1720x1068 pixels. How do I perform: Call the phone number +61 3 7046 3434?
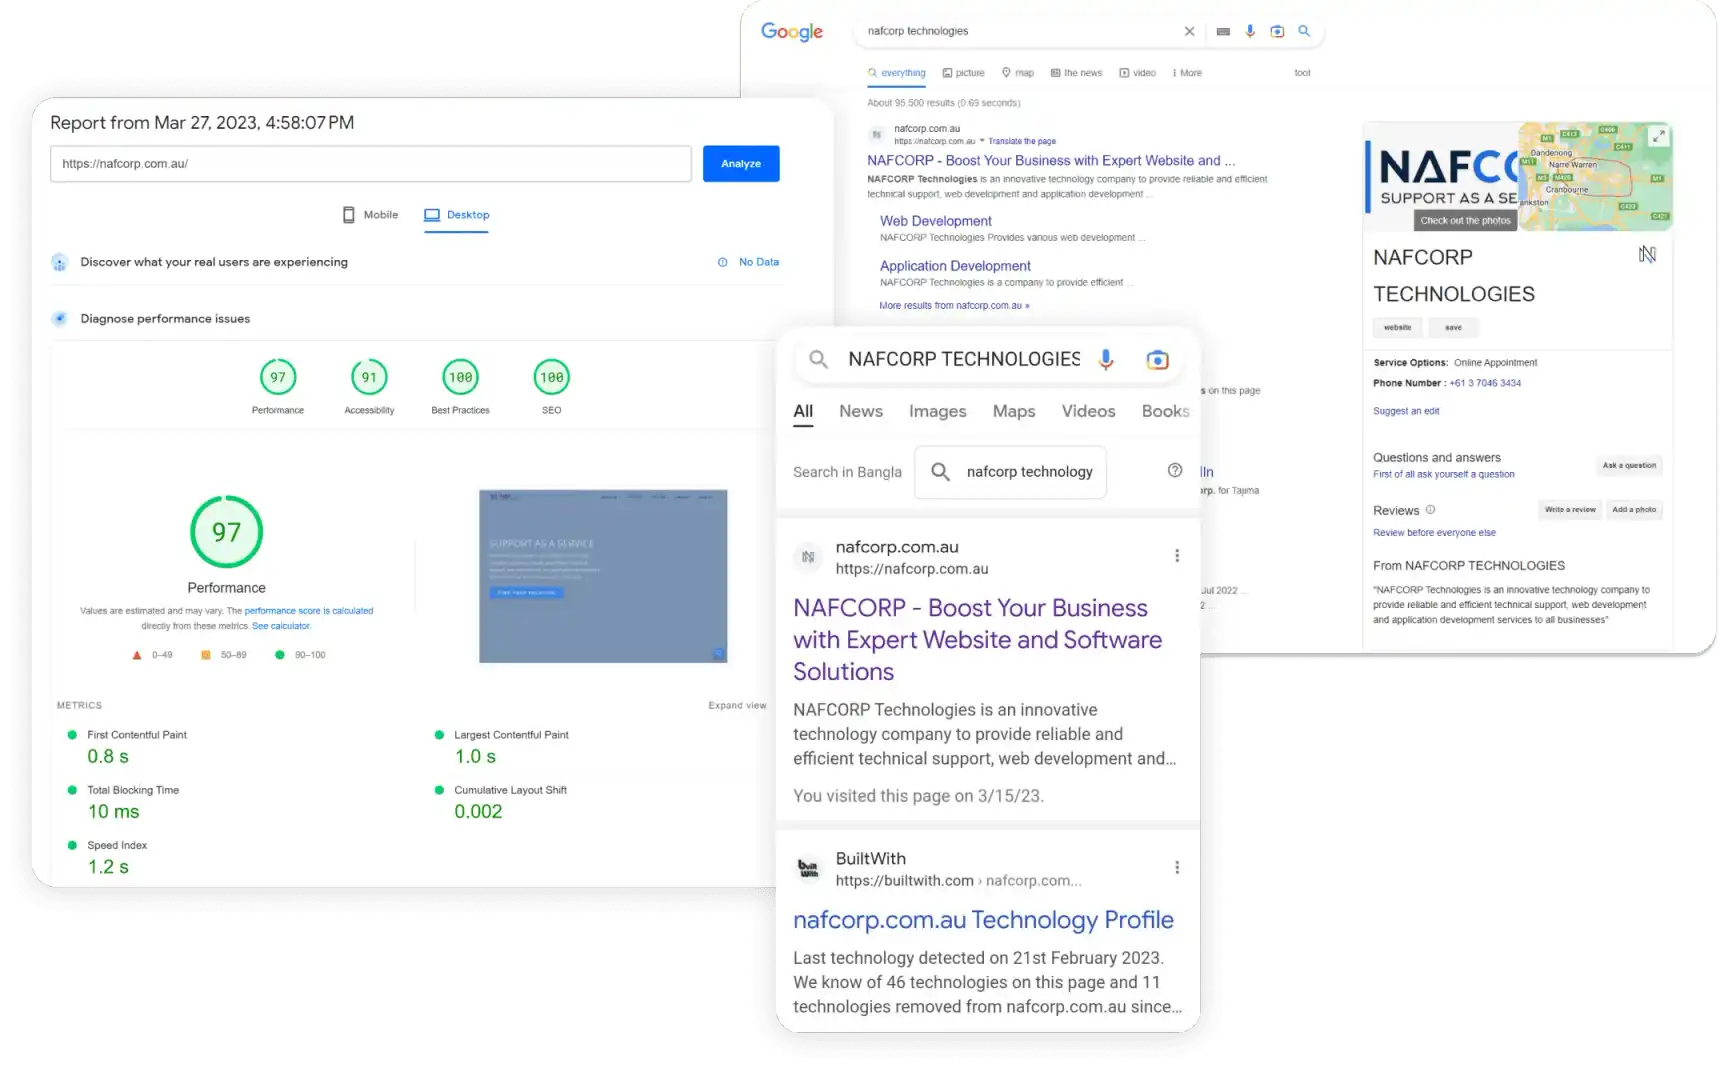click(1485, 384)
